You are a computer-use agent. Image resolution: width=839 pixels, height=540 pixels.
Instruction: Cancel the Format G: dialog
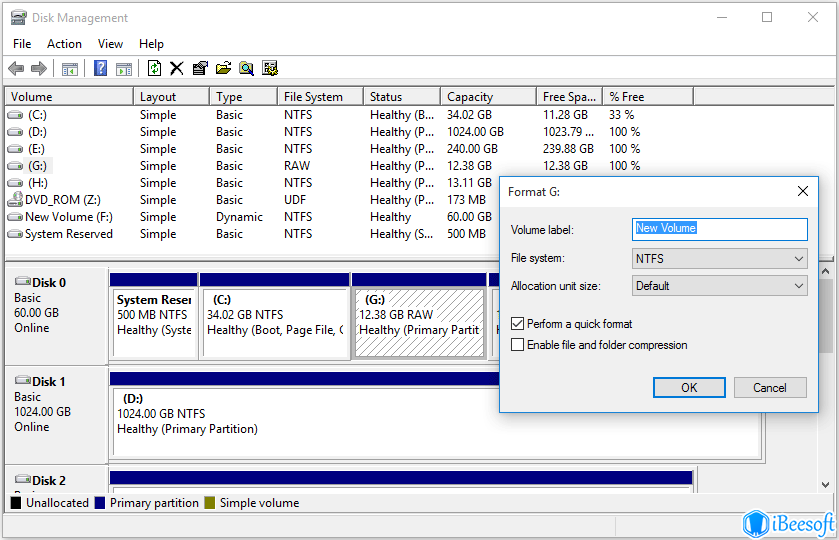[x=769, y=388]
